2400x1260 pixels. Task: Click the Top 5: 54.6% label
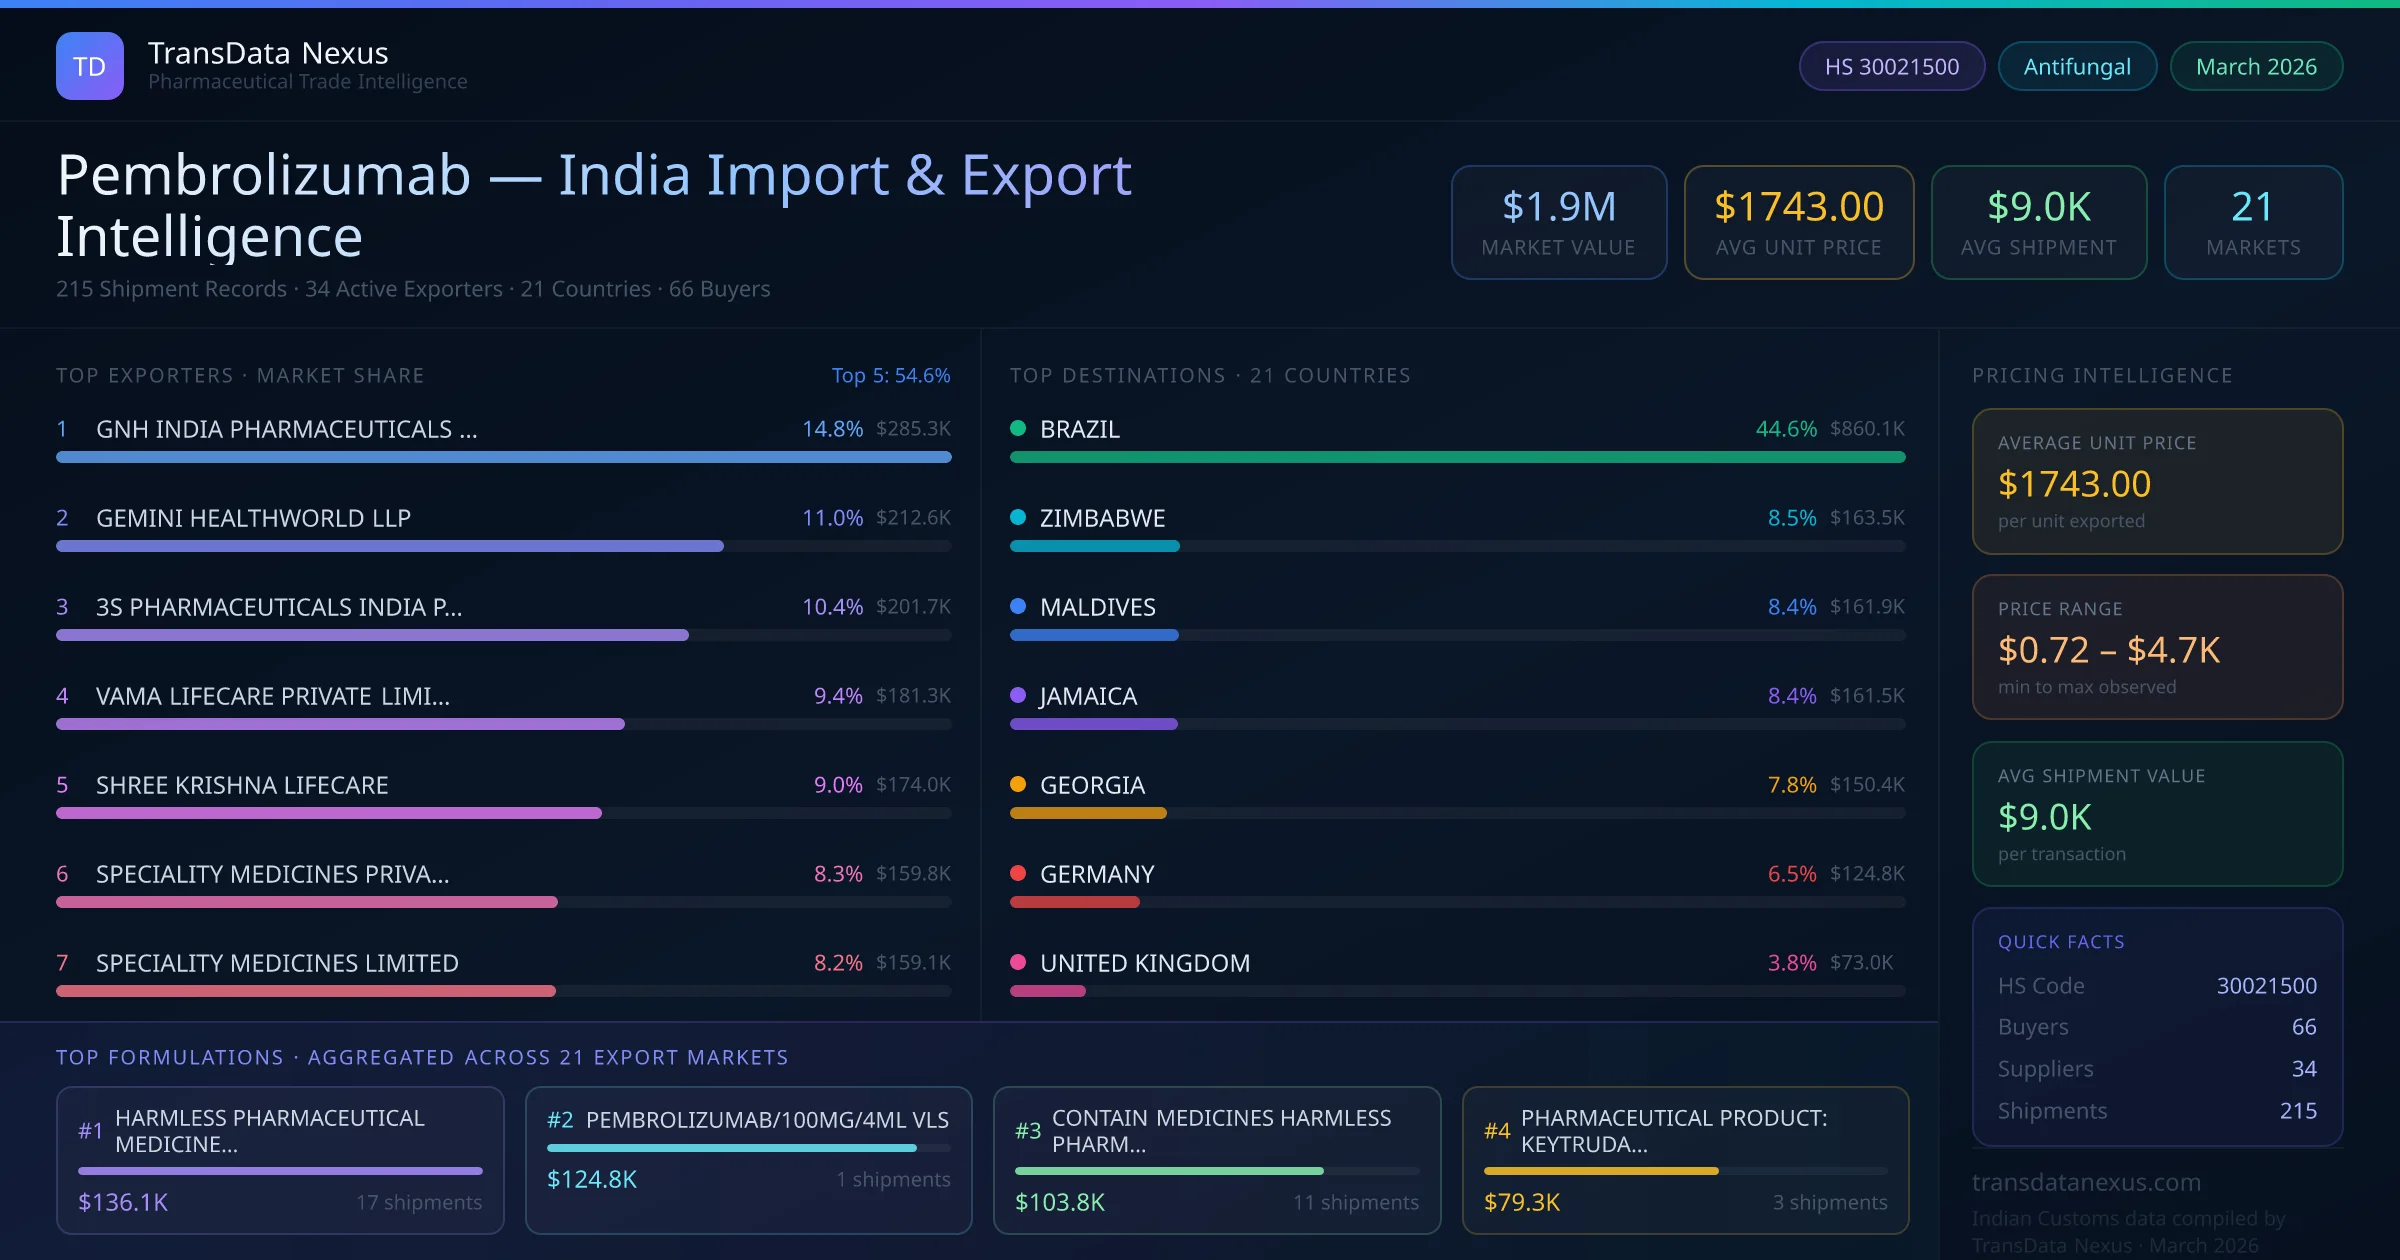tap(890, 375)
